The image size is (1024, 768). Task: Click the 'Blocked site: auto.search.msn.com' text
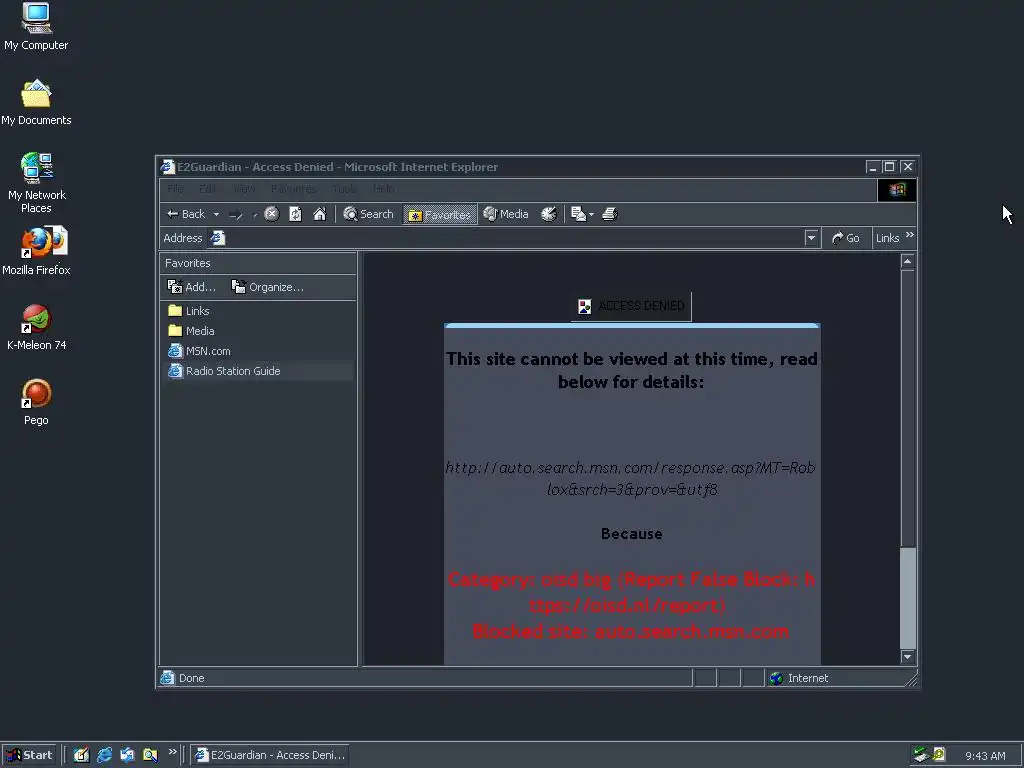[x=631, y=632]
